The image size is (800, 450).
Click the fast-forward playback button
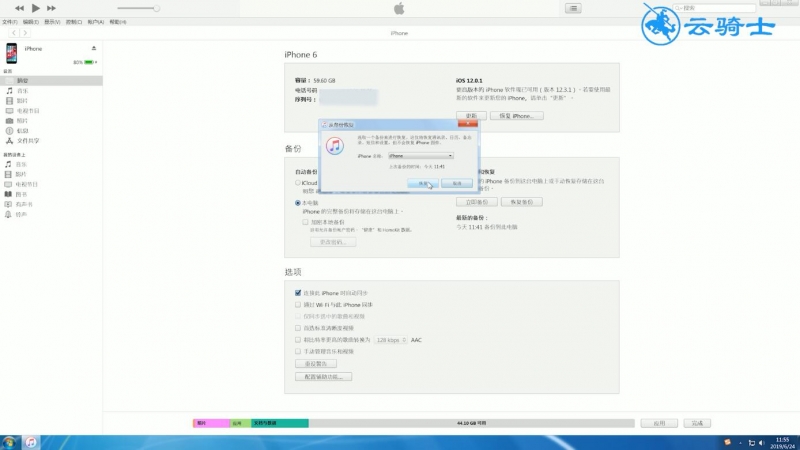coord(51,8)
